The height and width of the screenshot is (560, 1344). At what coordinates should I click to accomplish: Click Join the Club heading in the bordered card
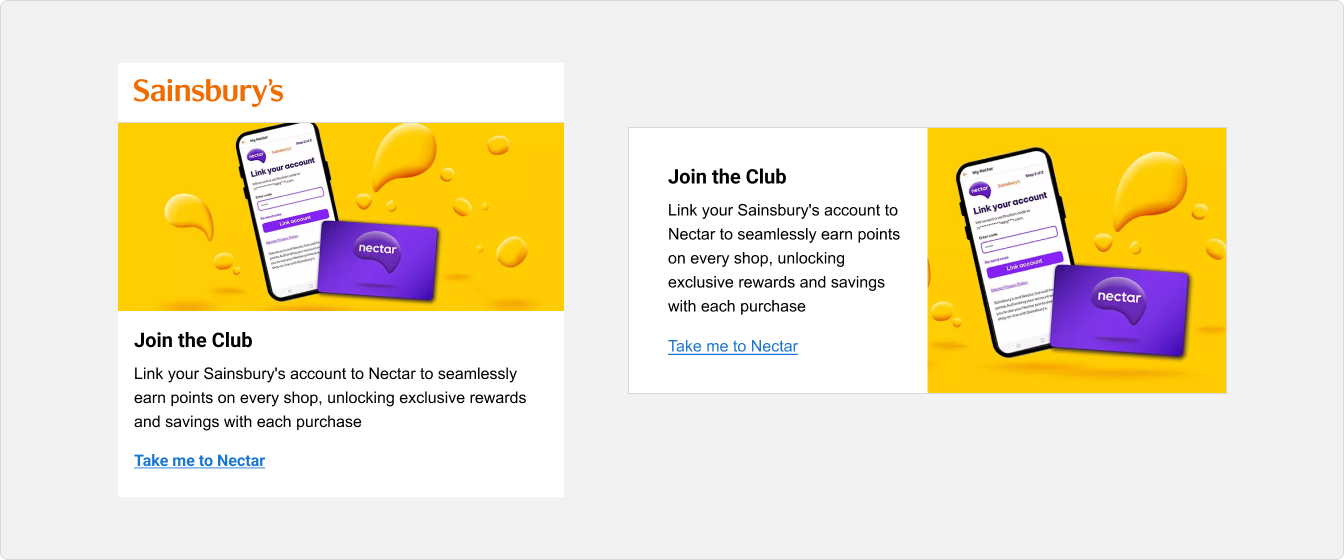pos(727,177)
